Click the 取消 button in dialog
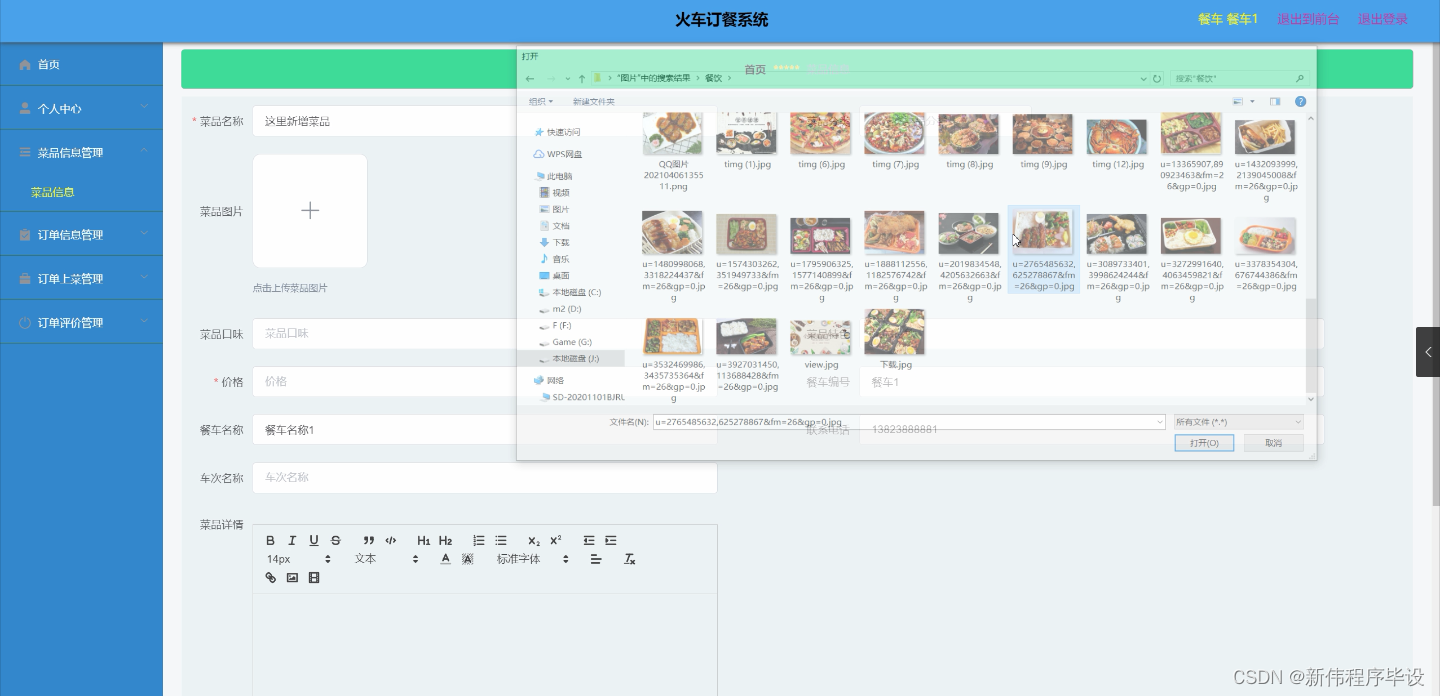 (1273, 443)
